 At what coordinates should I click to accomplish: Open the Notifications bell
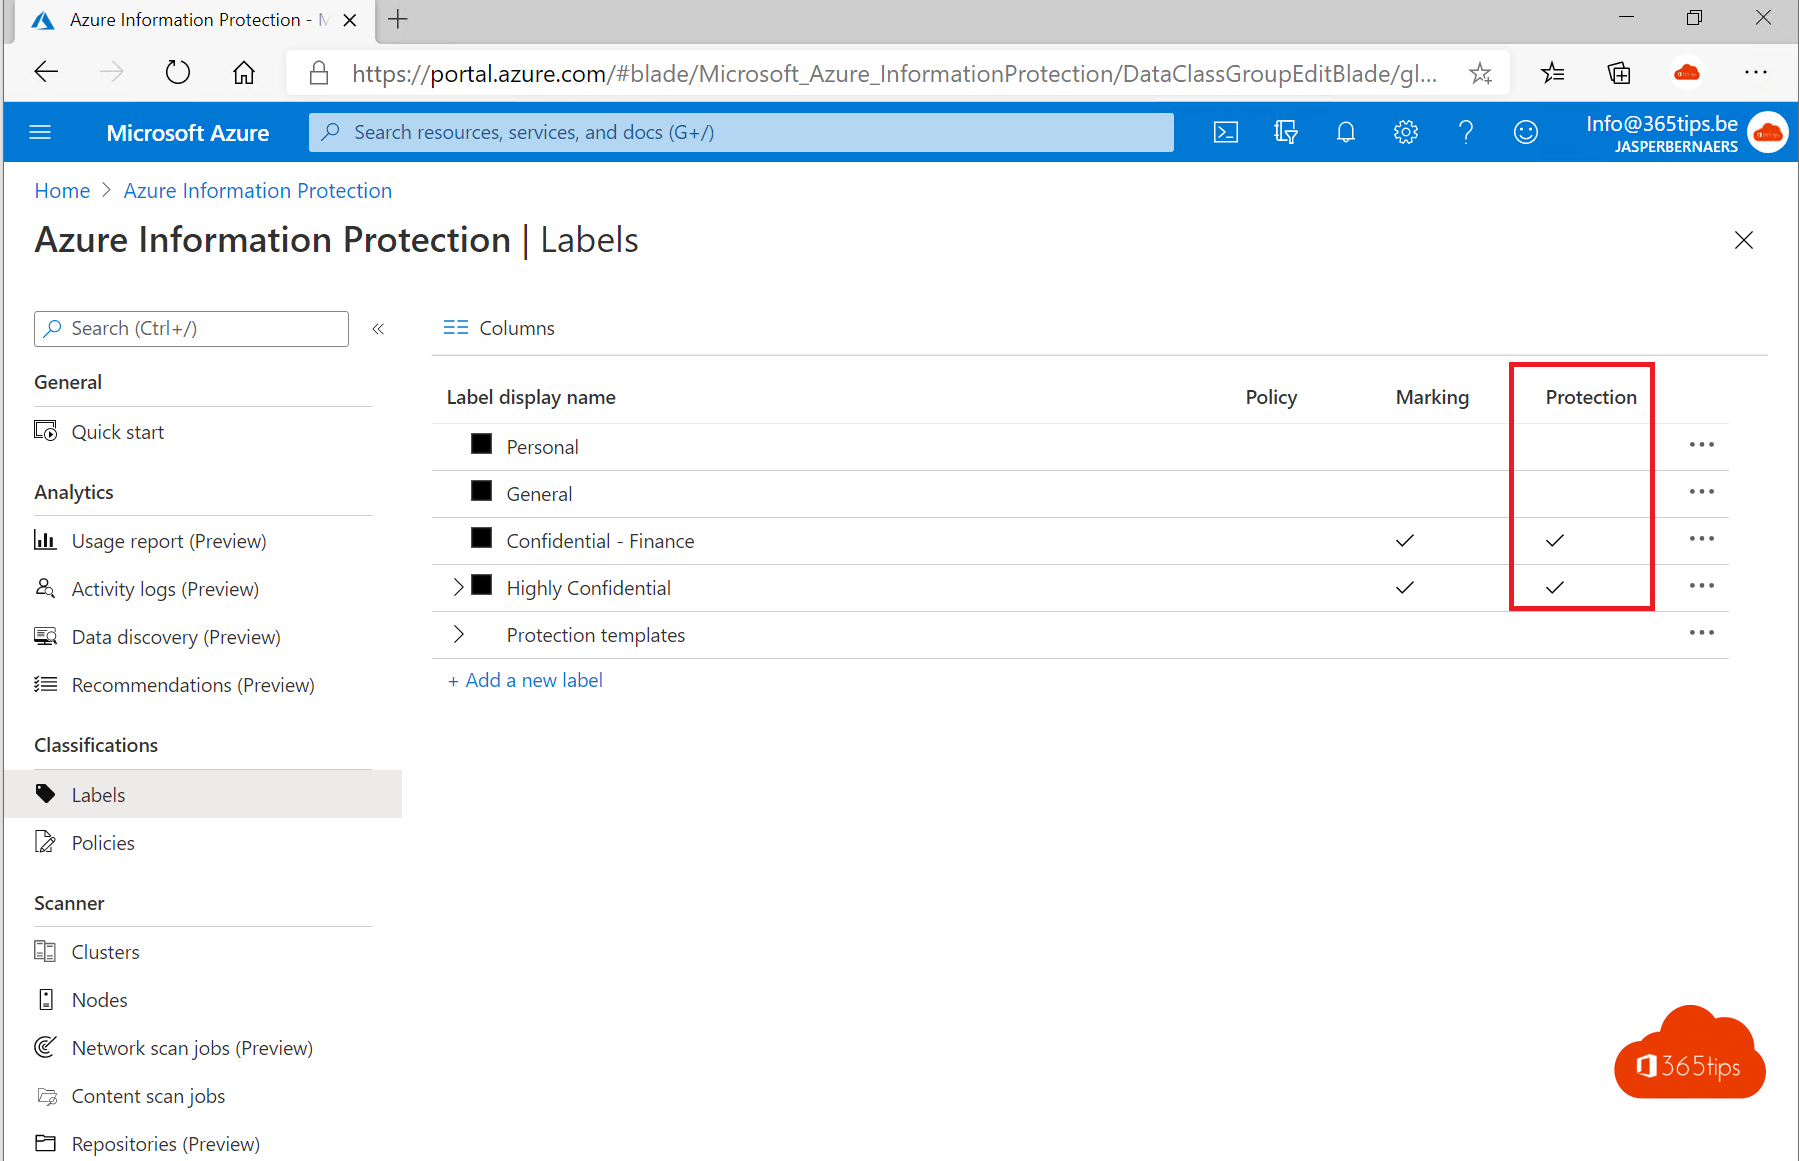[x=1346, y=132]
